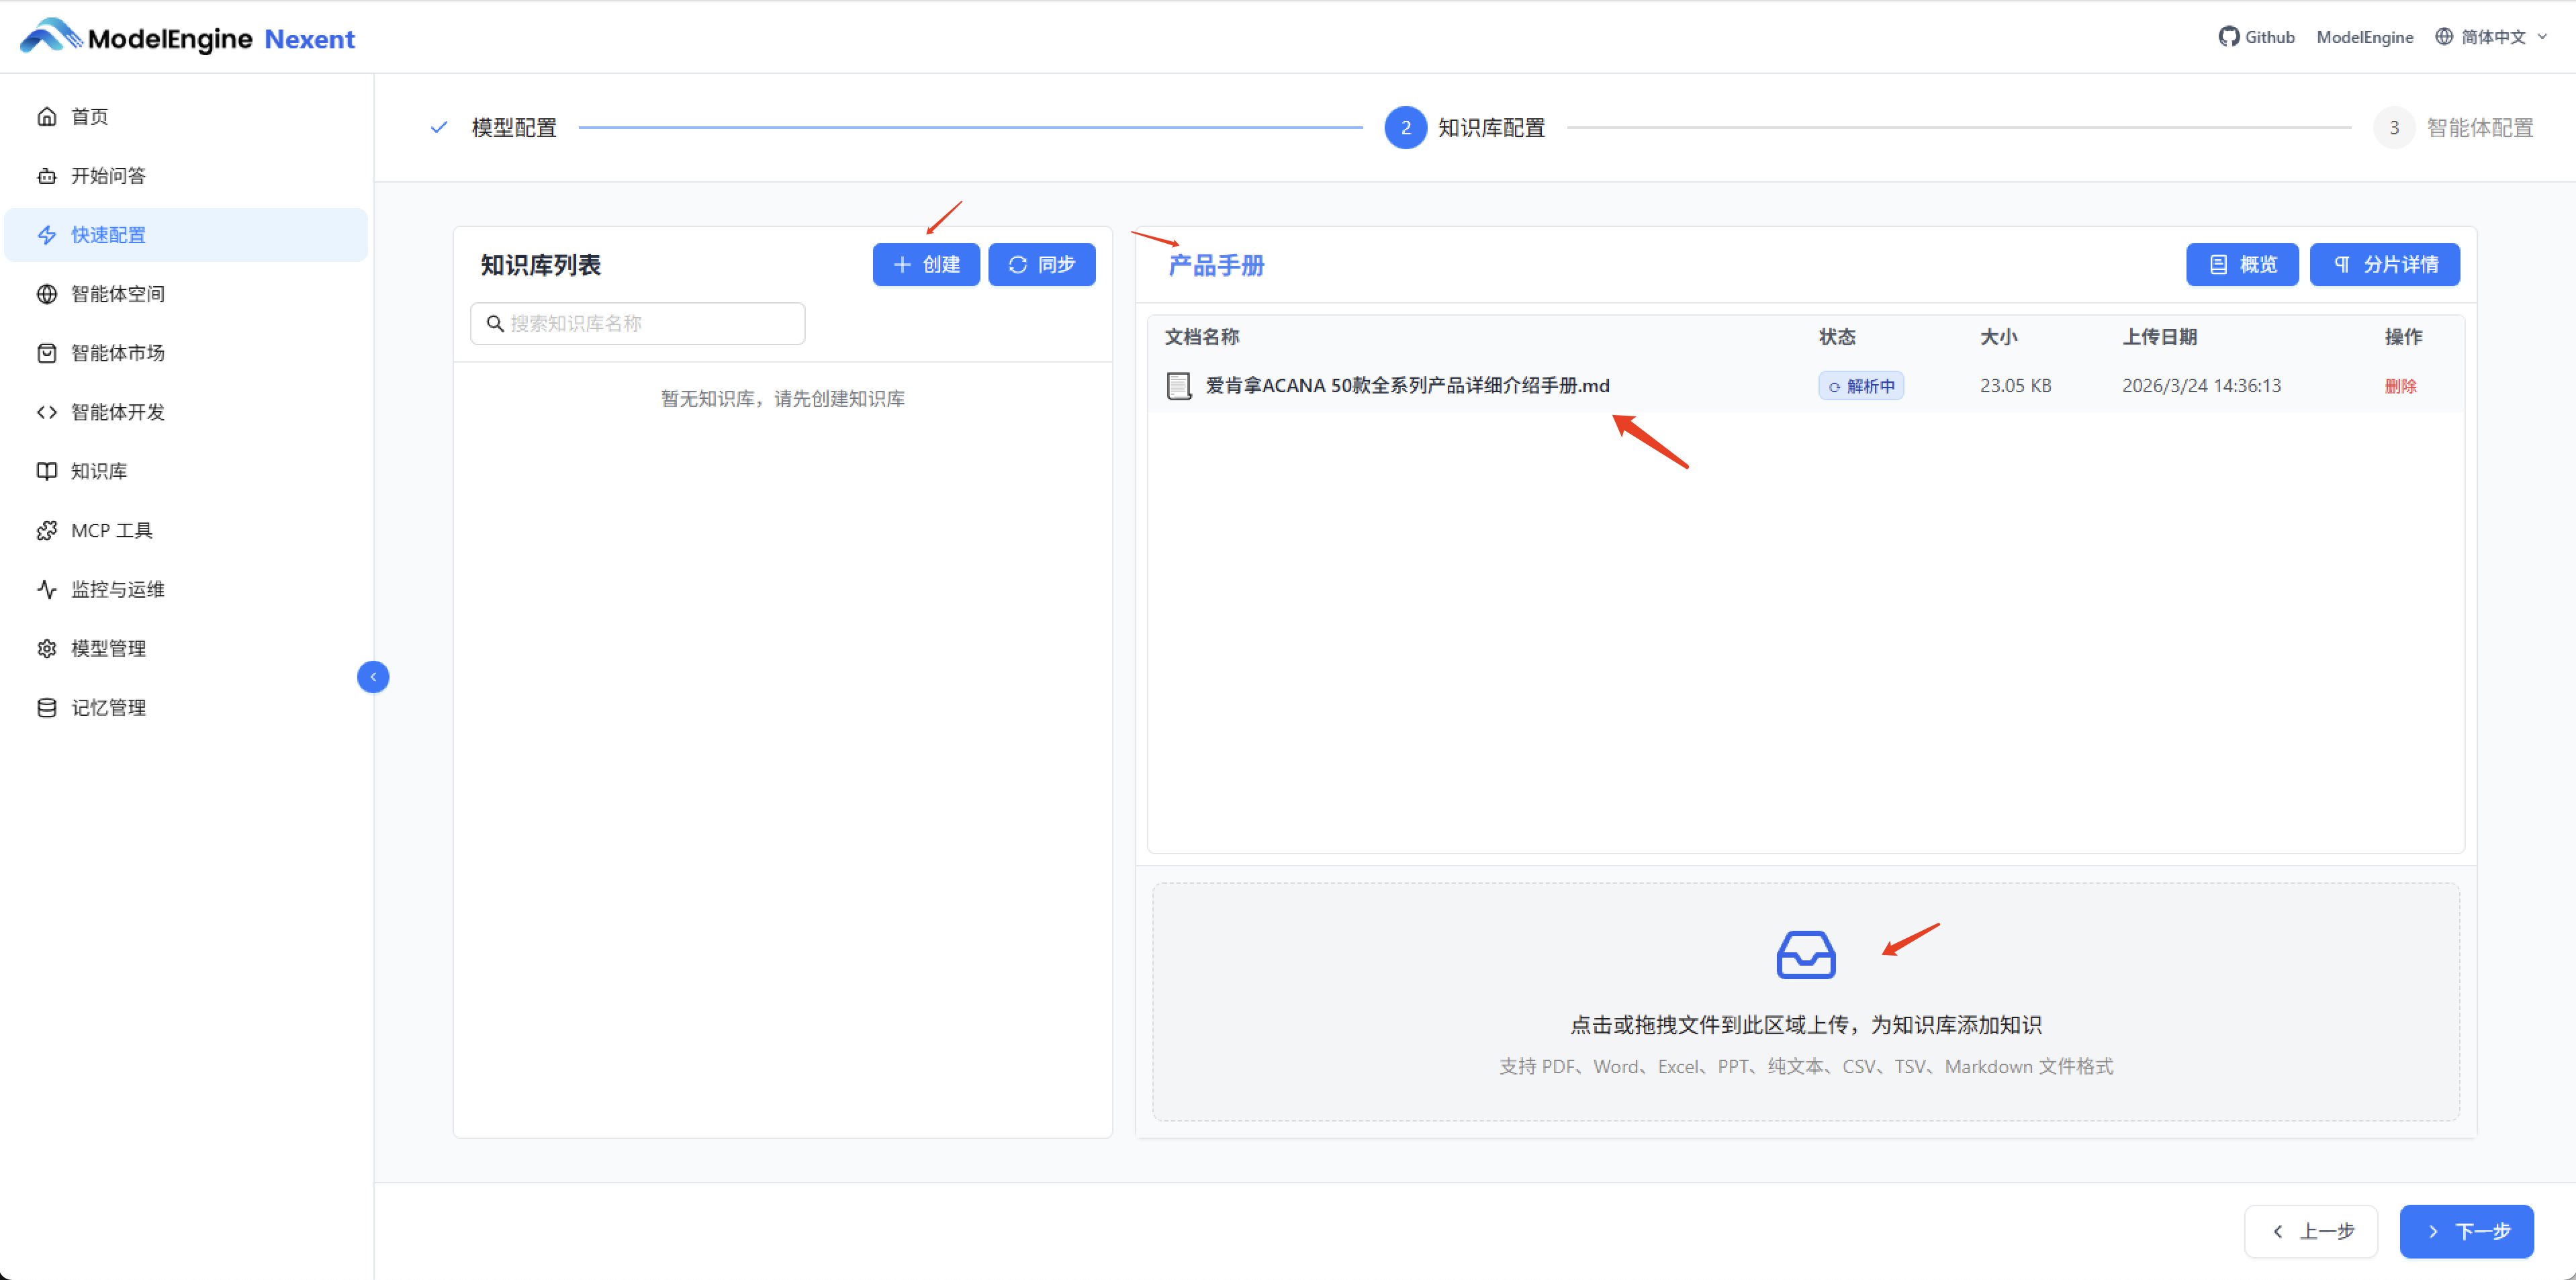Switch to 分片详情 view
This screenshot has width=2576, height=1280.
coord(2384,264)
